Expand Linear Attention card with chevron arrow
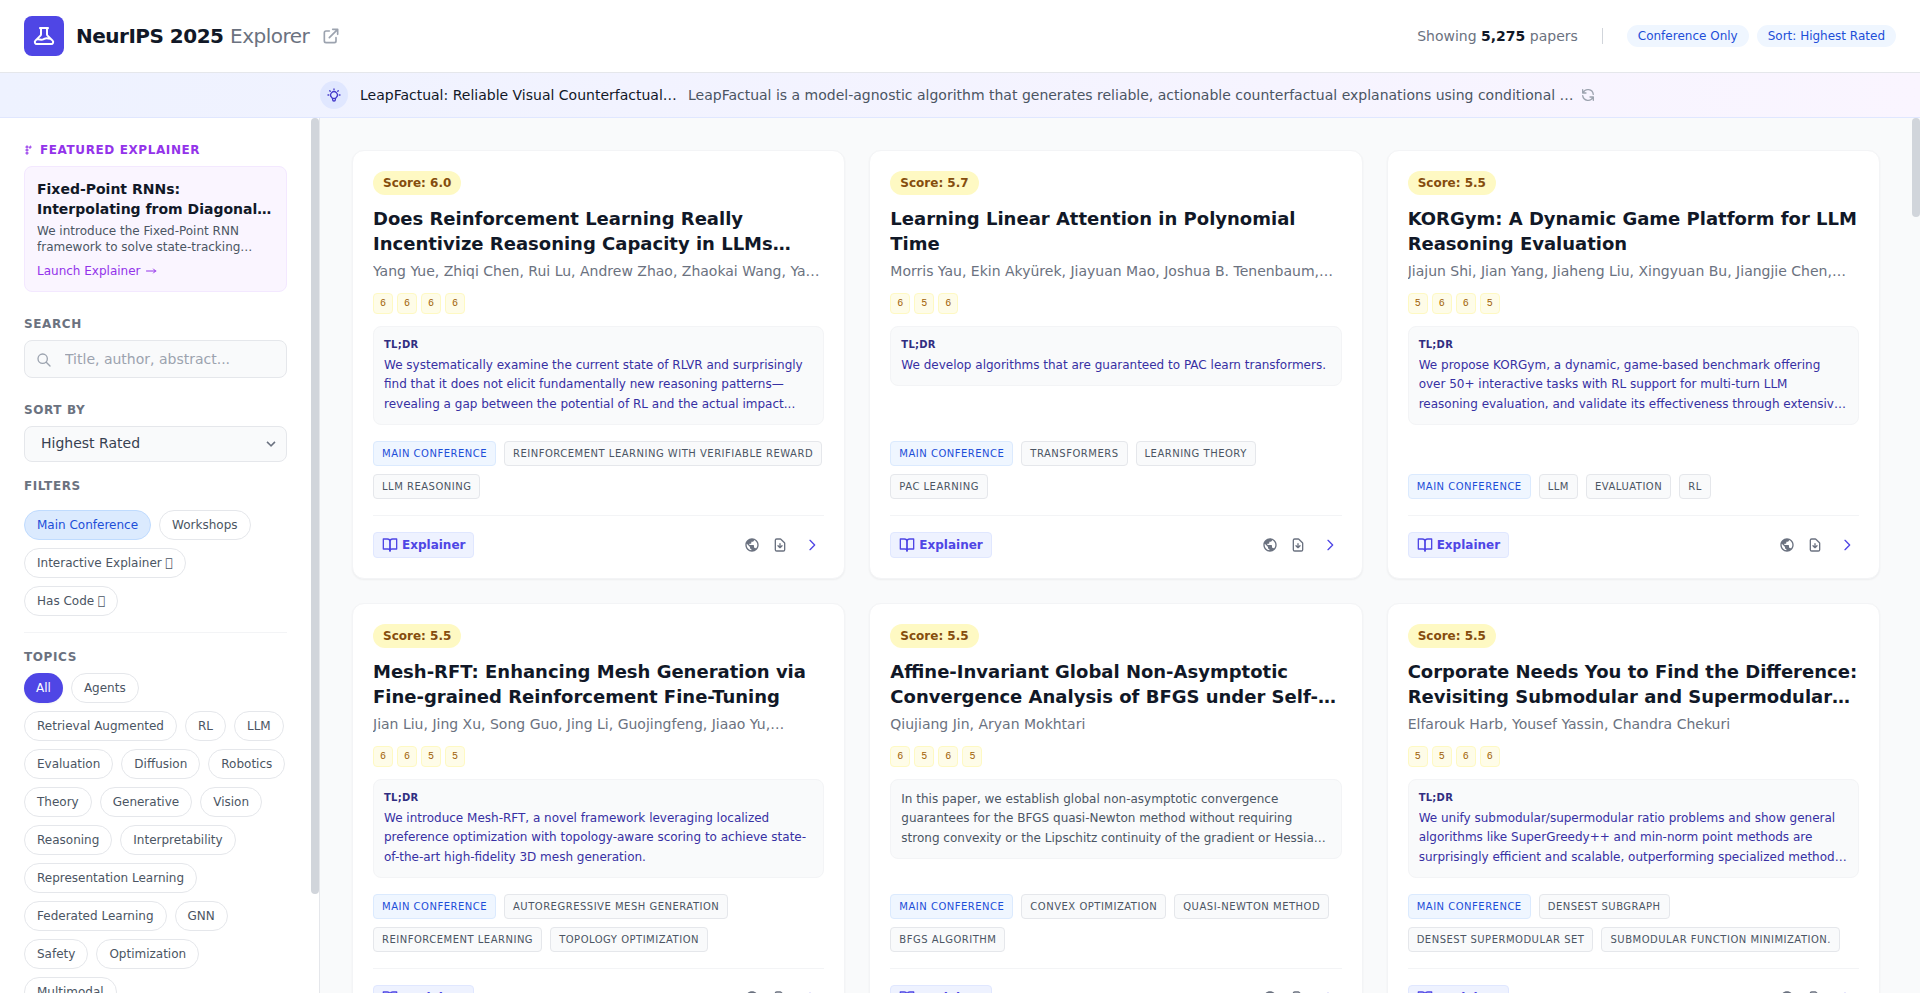 click(x=1330, y=545)
